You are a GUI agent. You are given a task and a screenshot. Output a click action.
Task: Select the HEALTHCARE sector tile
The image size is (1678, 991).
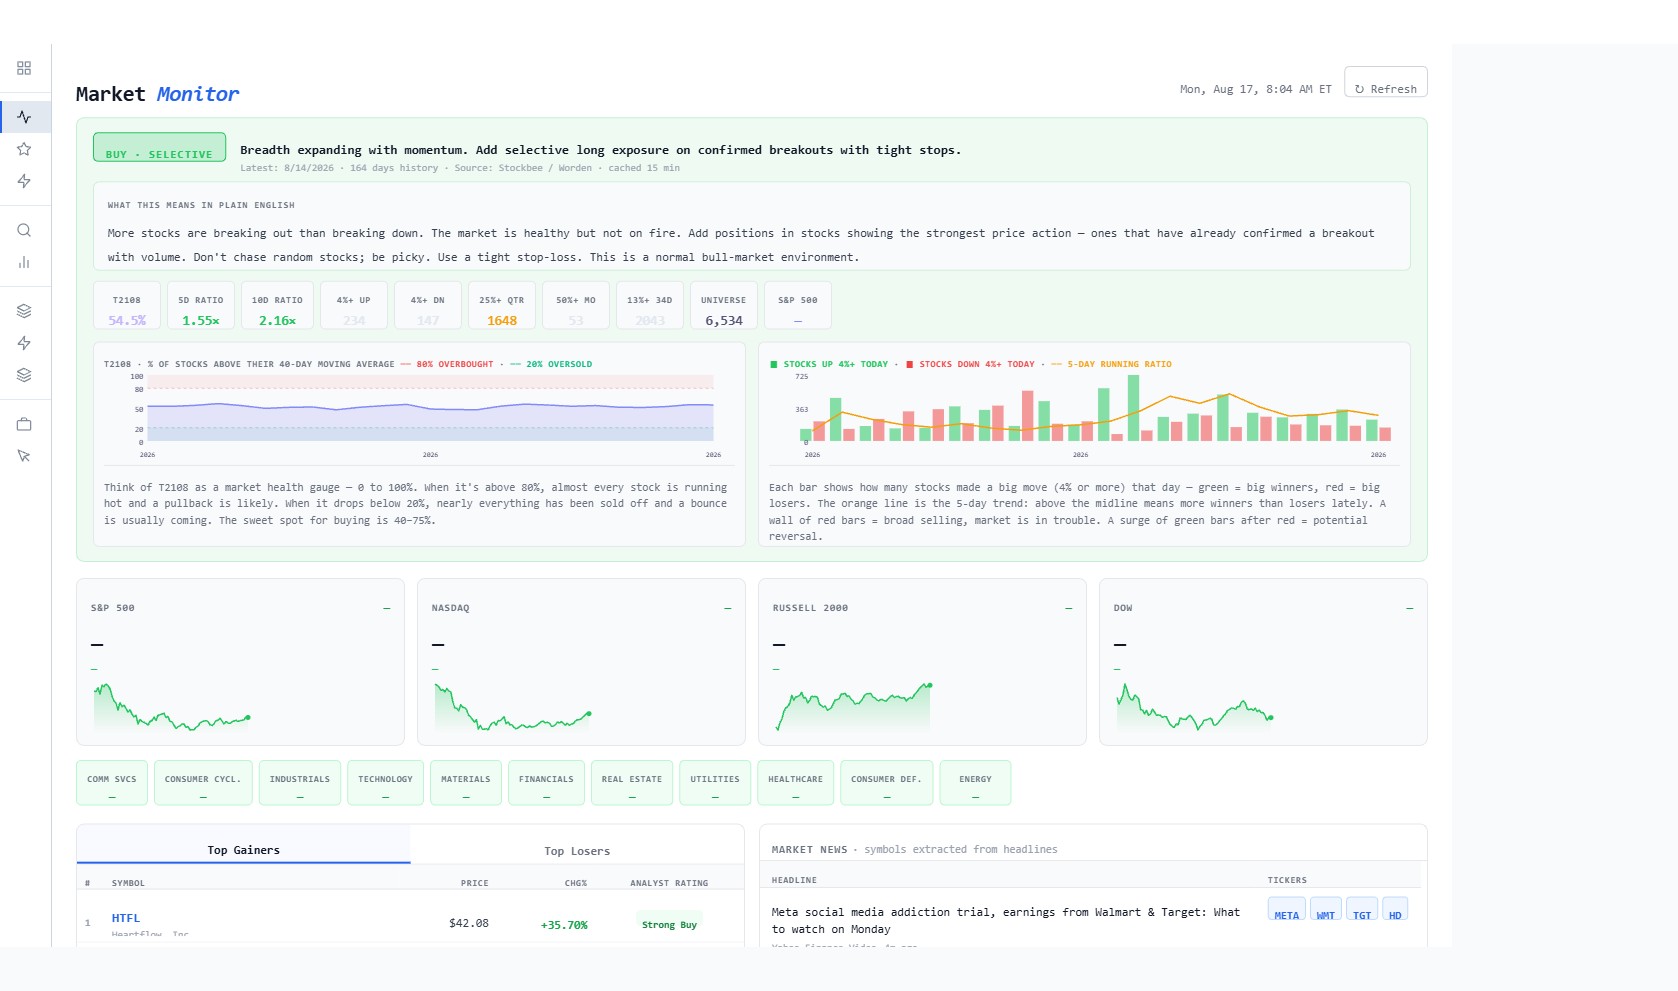(796, 783)
